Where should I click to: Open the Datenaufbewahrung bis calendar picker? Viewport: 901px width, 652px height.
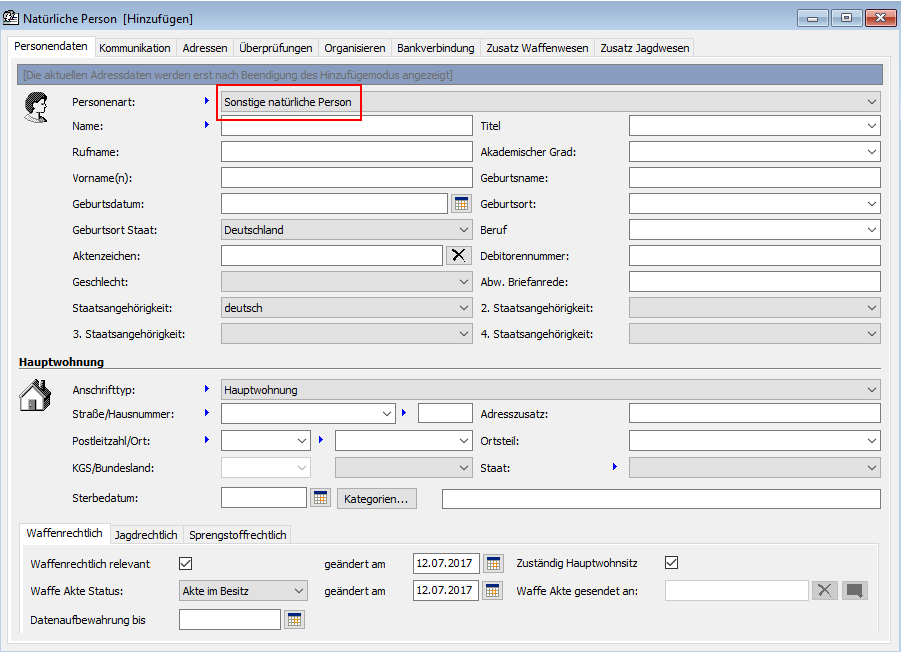point(294,620)
